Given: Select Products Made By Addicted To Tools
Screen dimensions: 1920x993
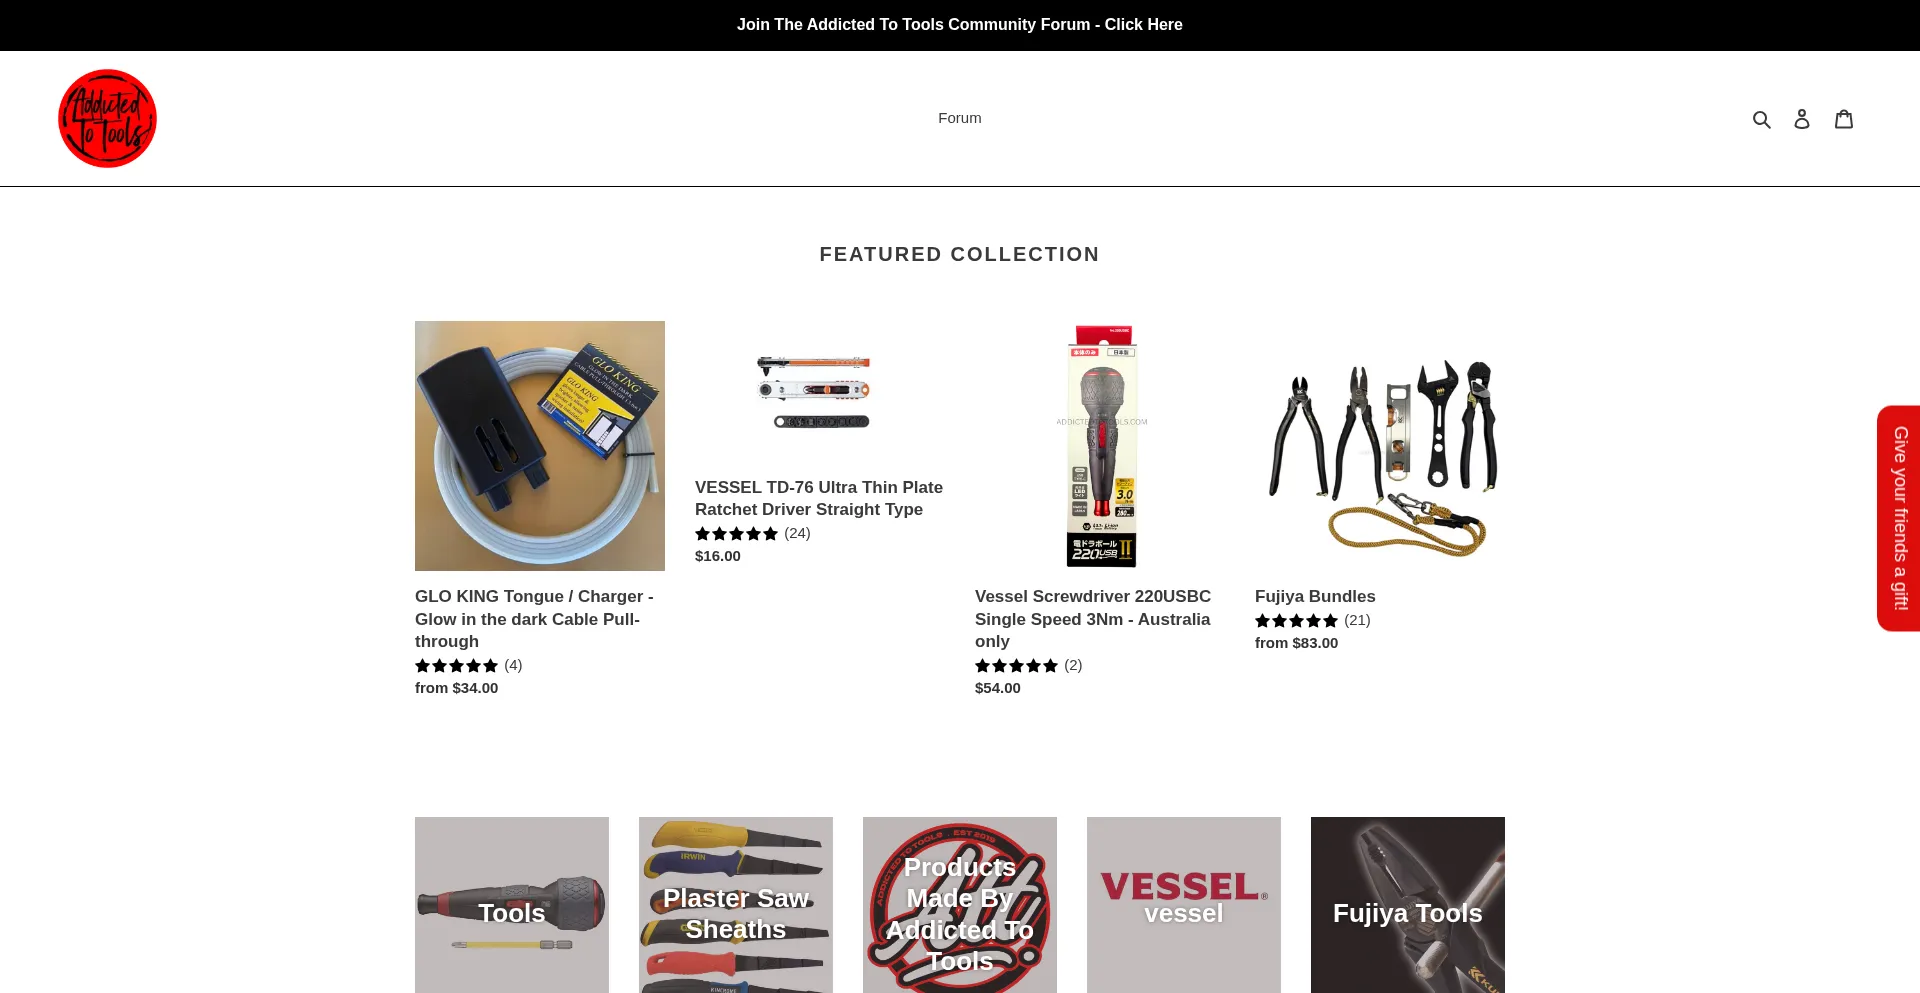Looking at the screenshot, I should [959, 905].
